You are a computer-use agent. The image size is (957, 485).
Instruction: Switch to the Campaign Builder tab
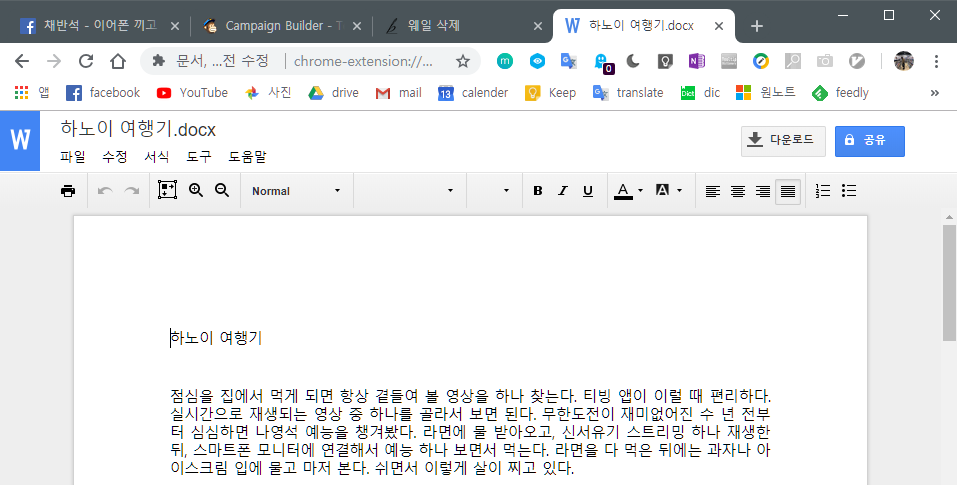click(283, 26)
